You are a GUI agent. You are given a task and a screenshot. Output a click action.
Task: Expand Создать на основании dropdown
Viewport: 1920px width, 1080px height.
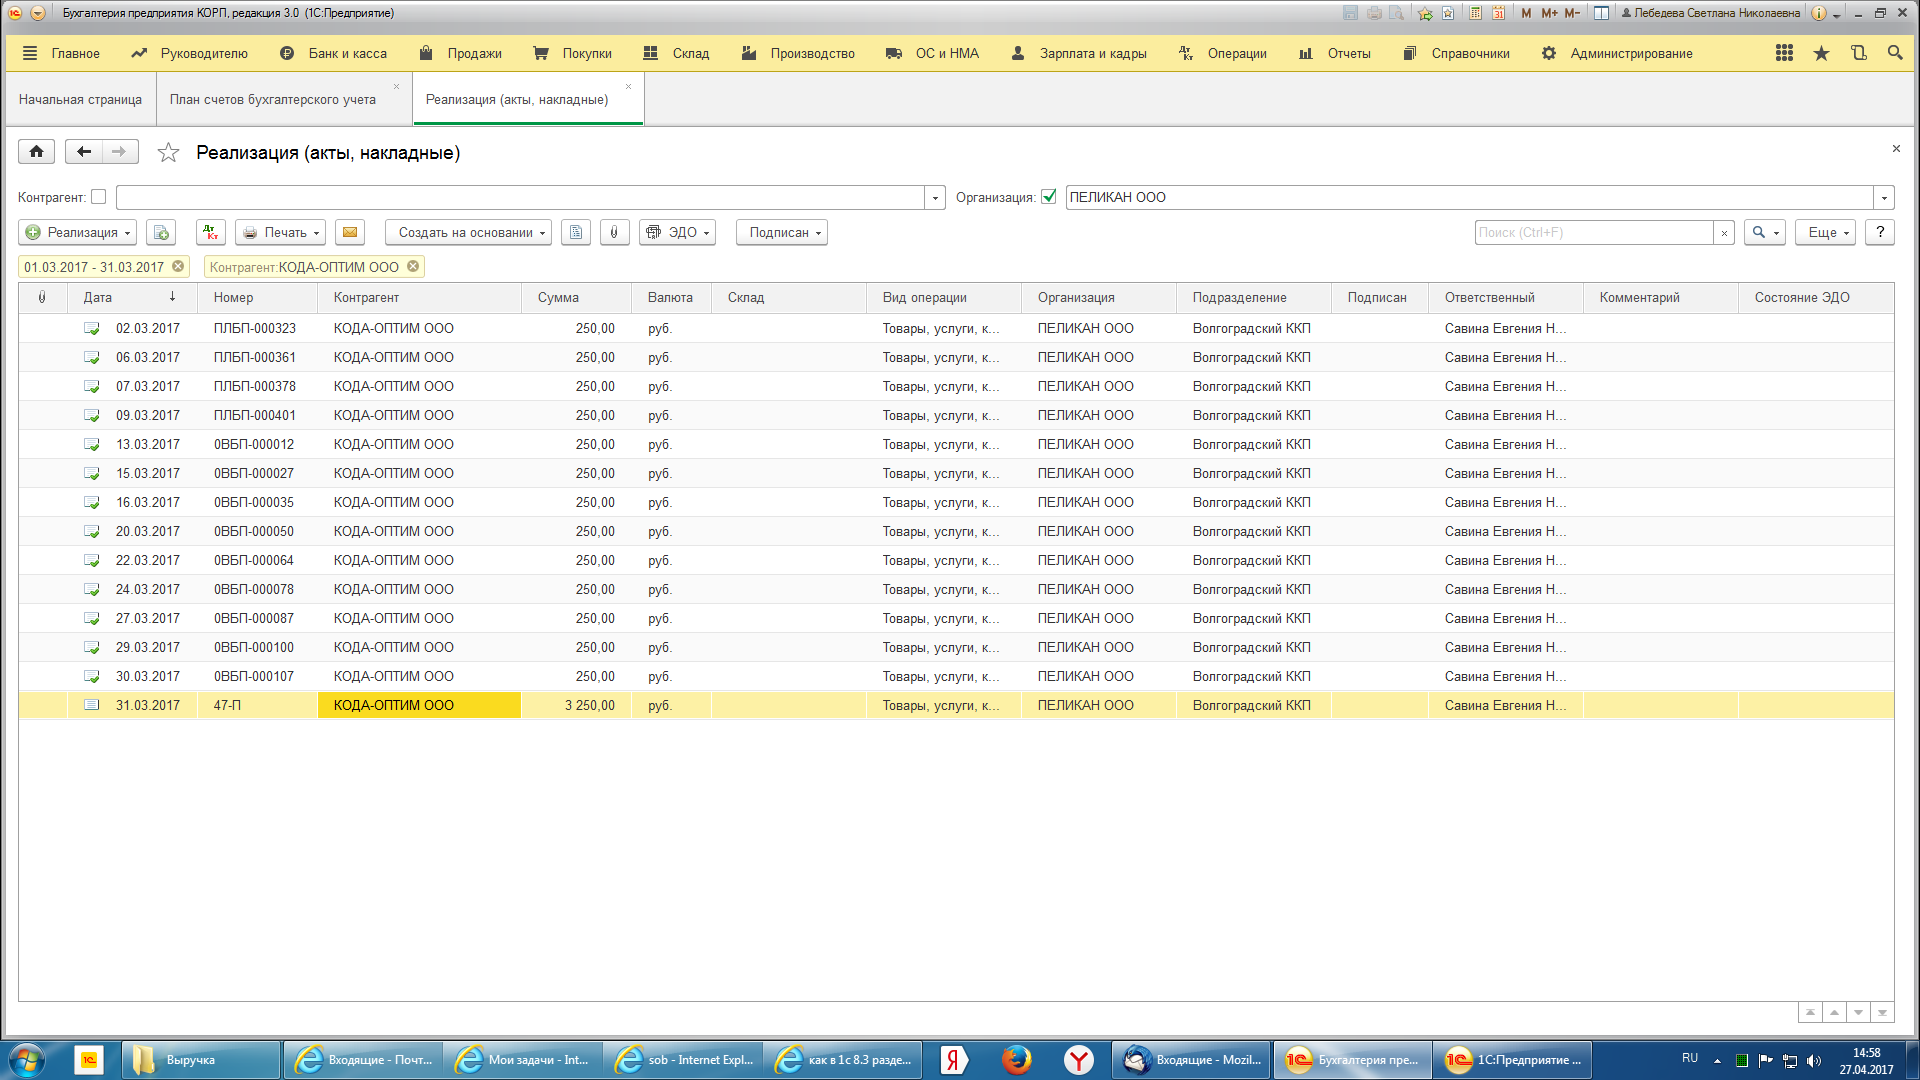click(x=467, y=233)
